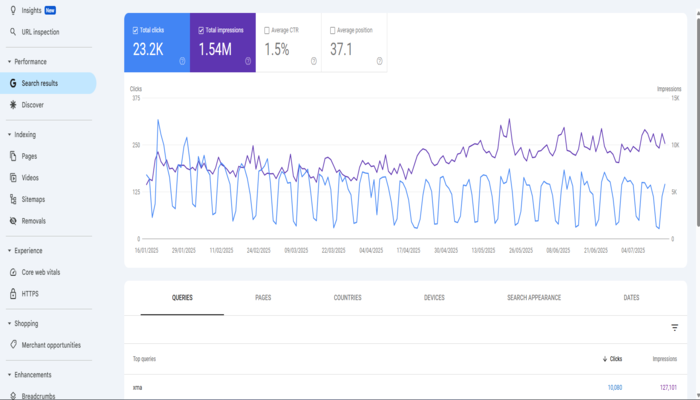Collapse the Indexing section

[9, 134]
